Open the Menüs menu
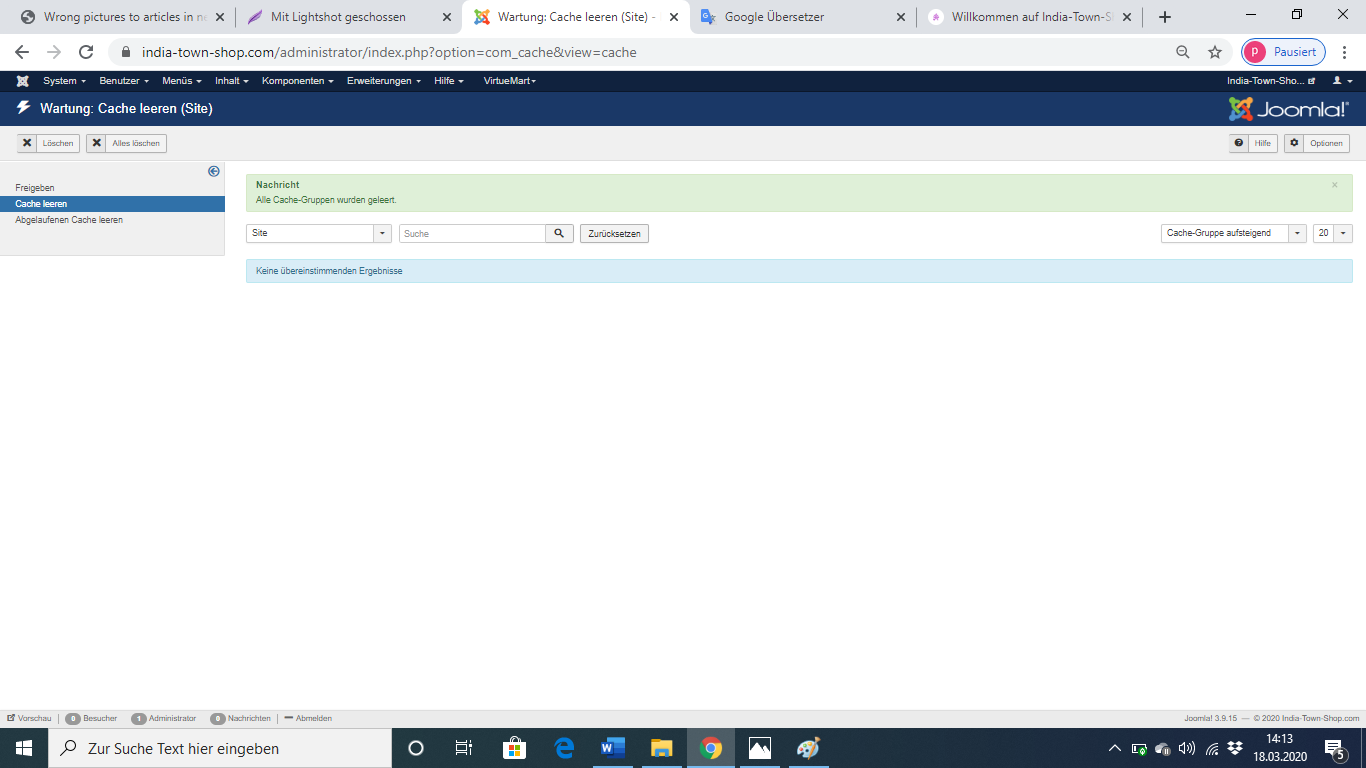Viewport: 1366px width, 768px height. (x=182, y=81)
